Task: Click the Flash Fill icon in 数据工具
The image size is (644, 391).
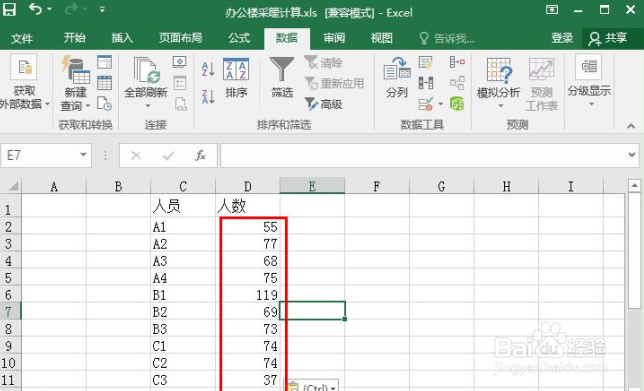Action: pyautogui.click(x=426, y=62)
